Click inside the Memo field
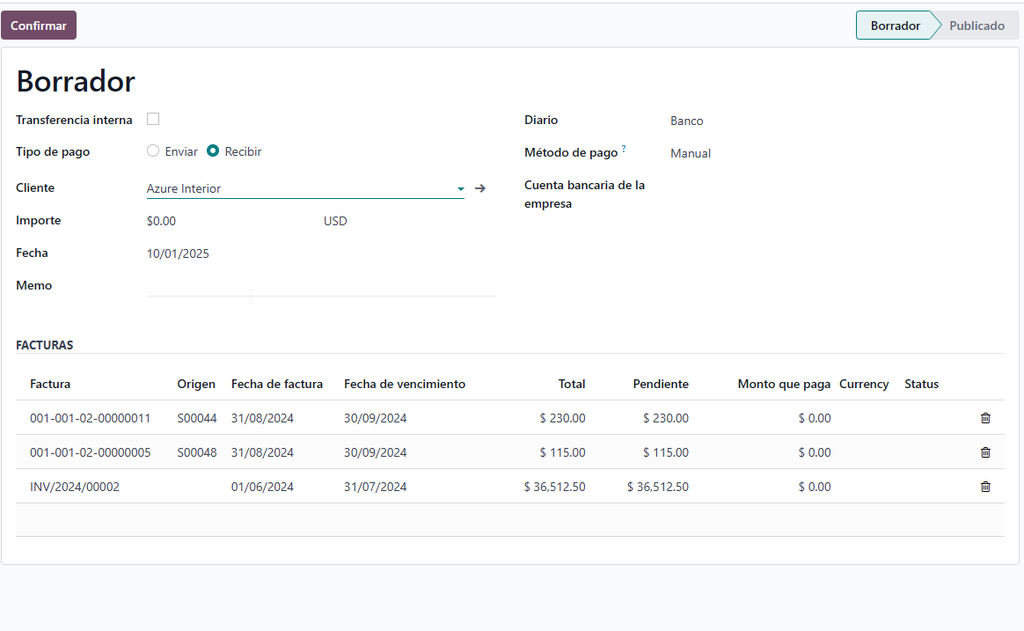This screenshot has height=631, width=1024. pos(300,289)
